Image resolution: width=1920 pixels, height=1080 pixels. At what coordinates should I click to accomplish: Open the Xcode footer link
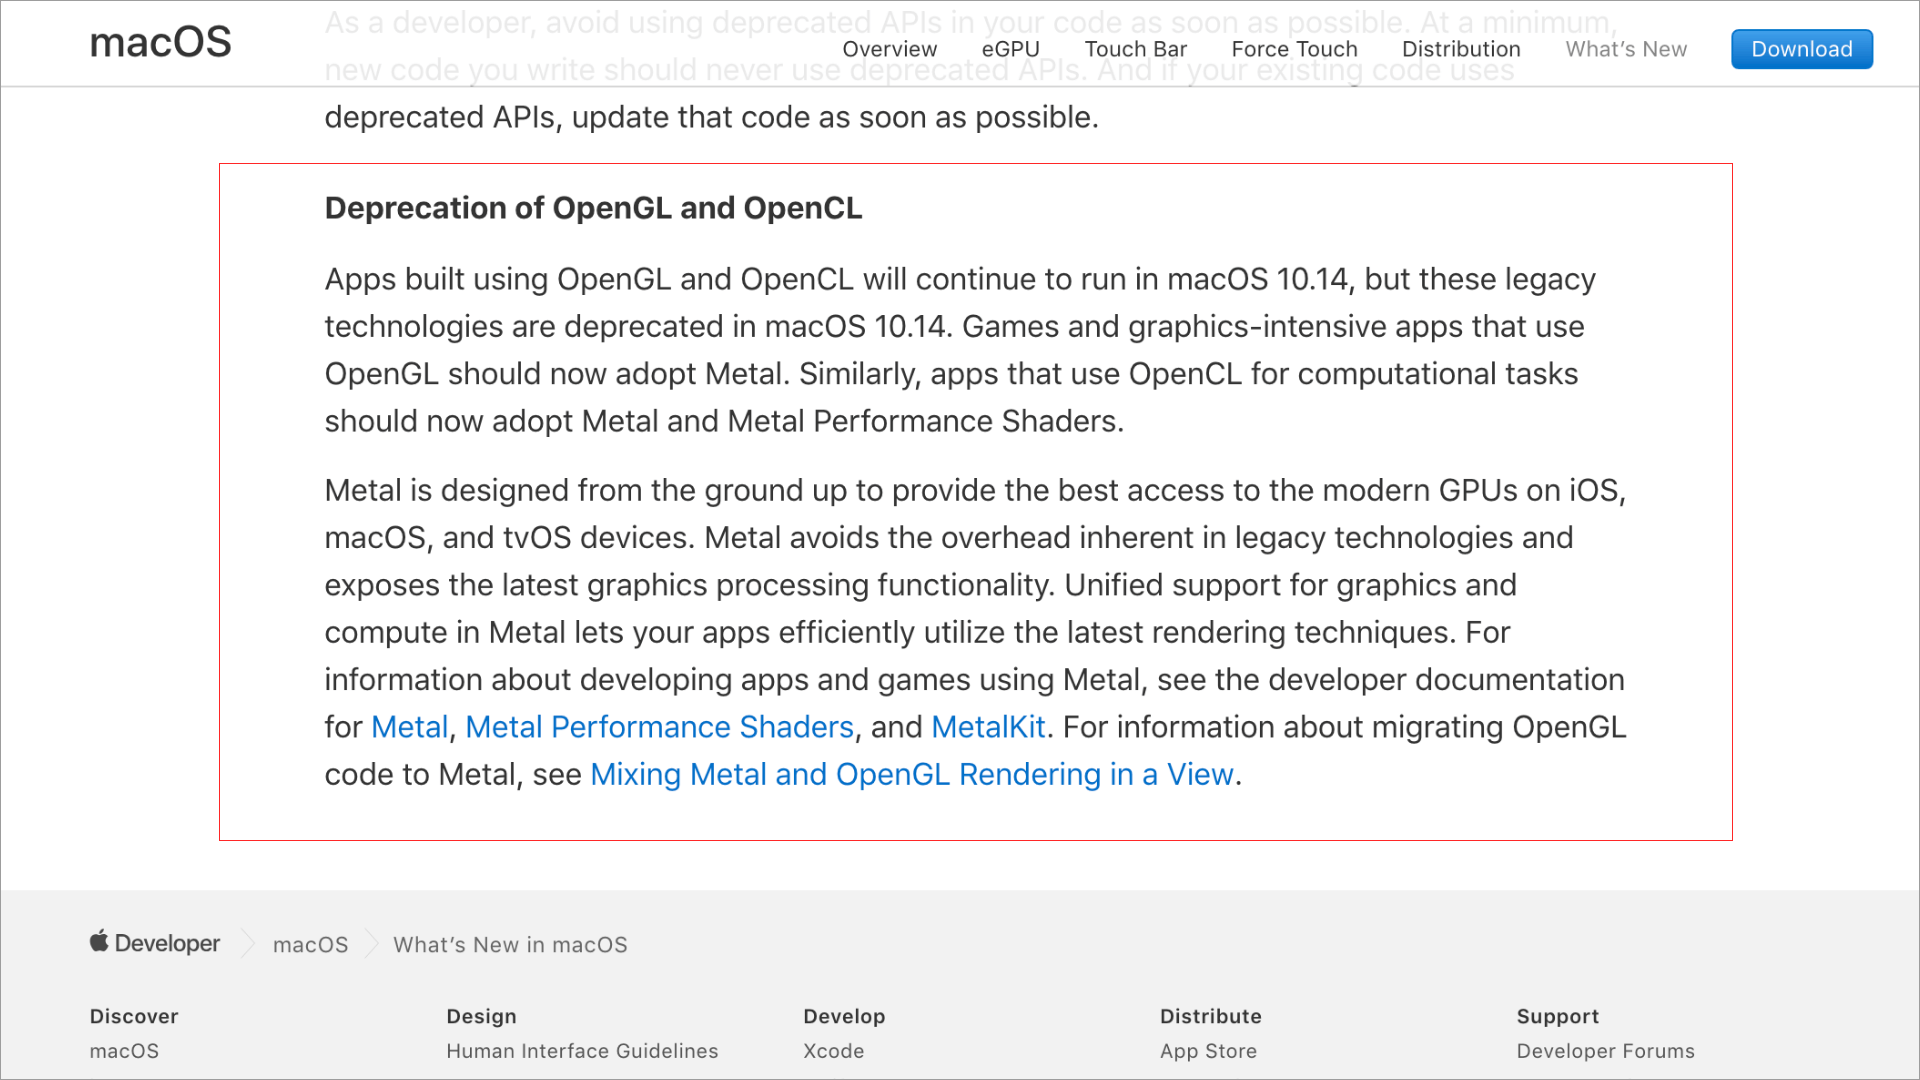833,1051
